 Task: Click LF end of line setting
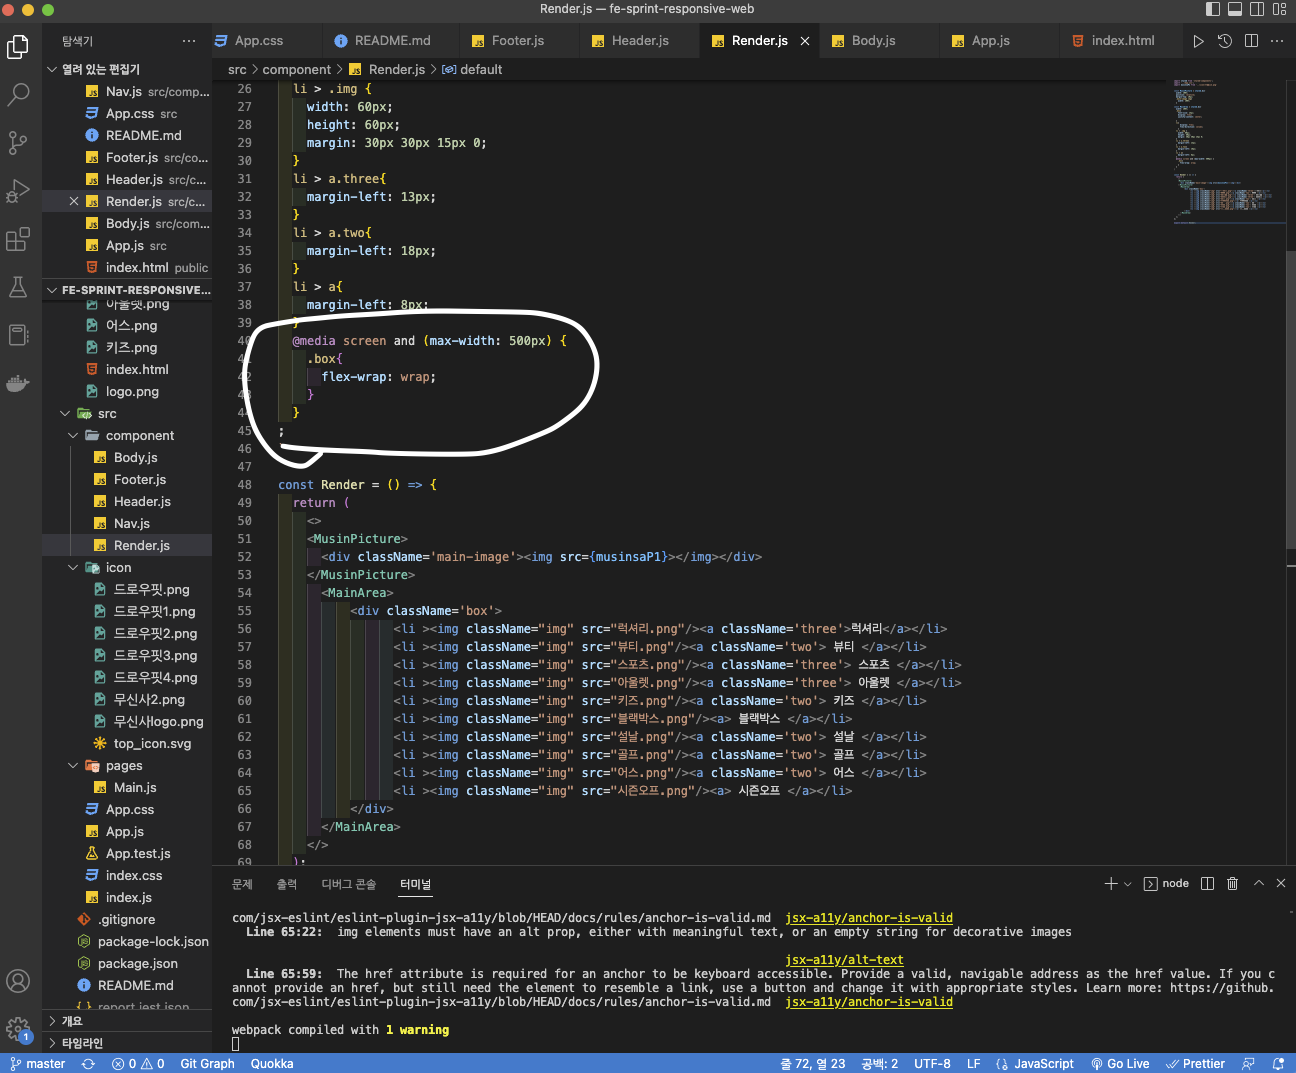coord(973,1064)
